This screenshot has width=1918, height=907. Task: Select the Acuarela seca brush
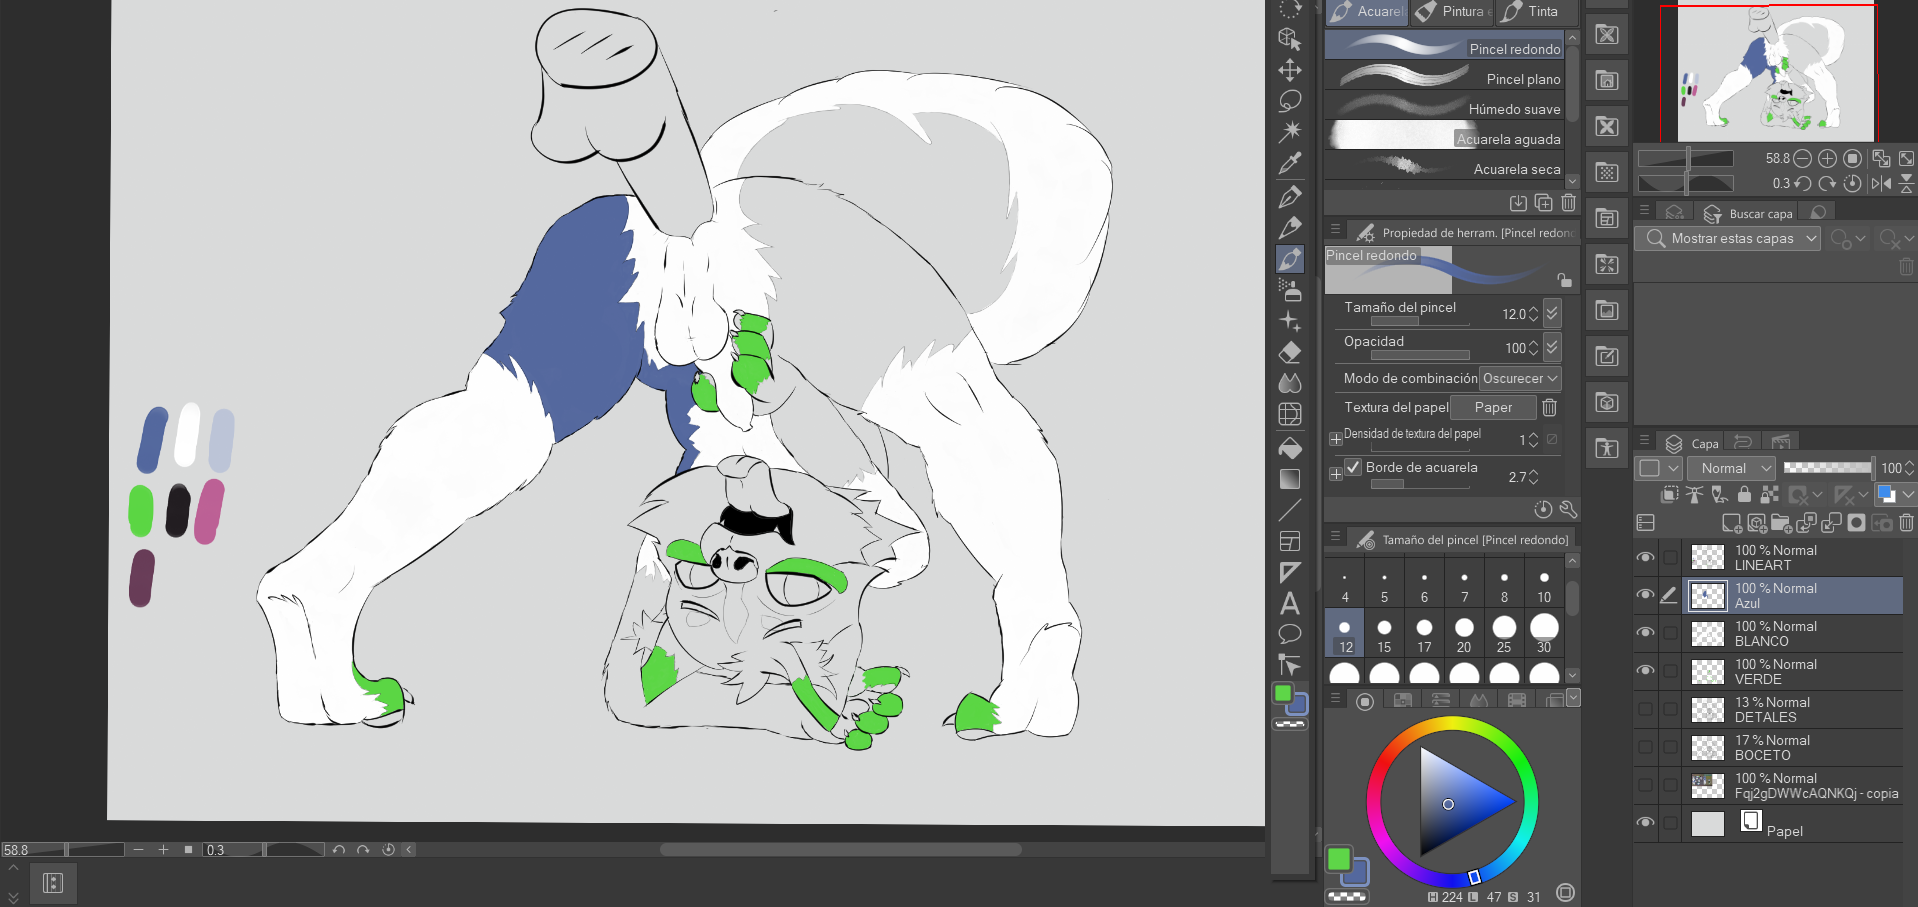point(1444,168)
